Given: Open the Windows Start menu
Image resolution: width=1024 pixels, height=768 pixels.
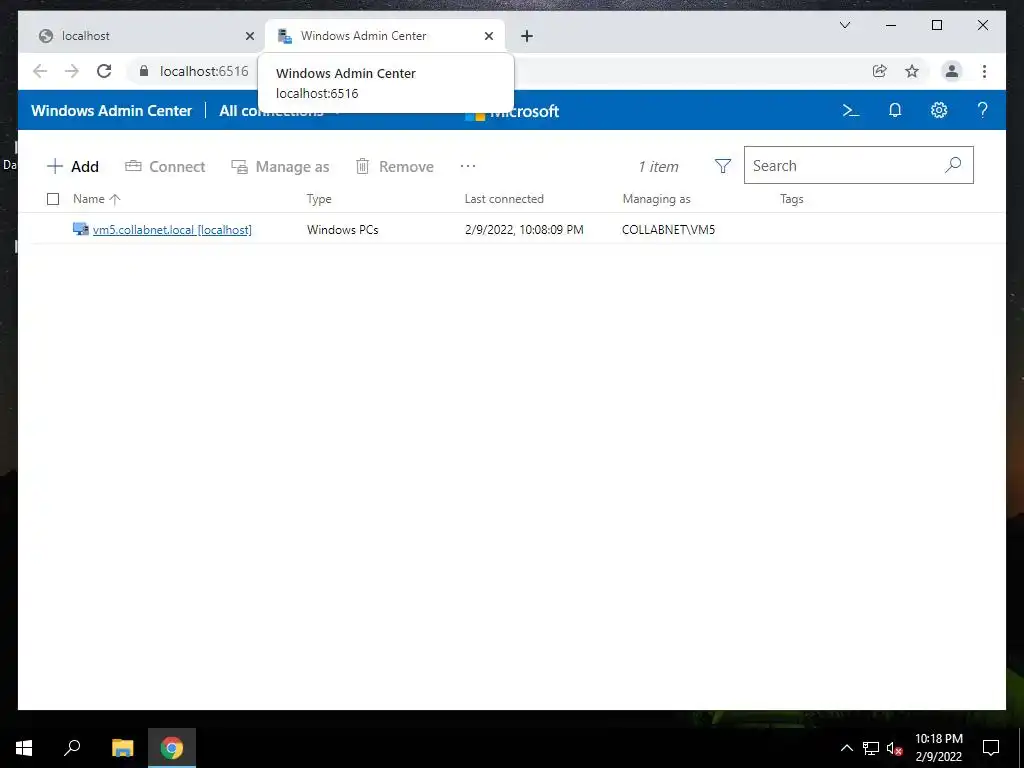Looking at the screenshot, I should pos(24,748).
